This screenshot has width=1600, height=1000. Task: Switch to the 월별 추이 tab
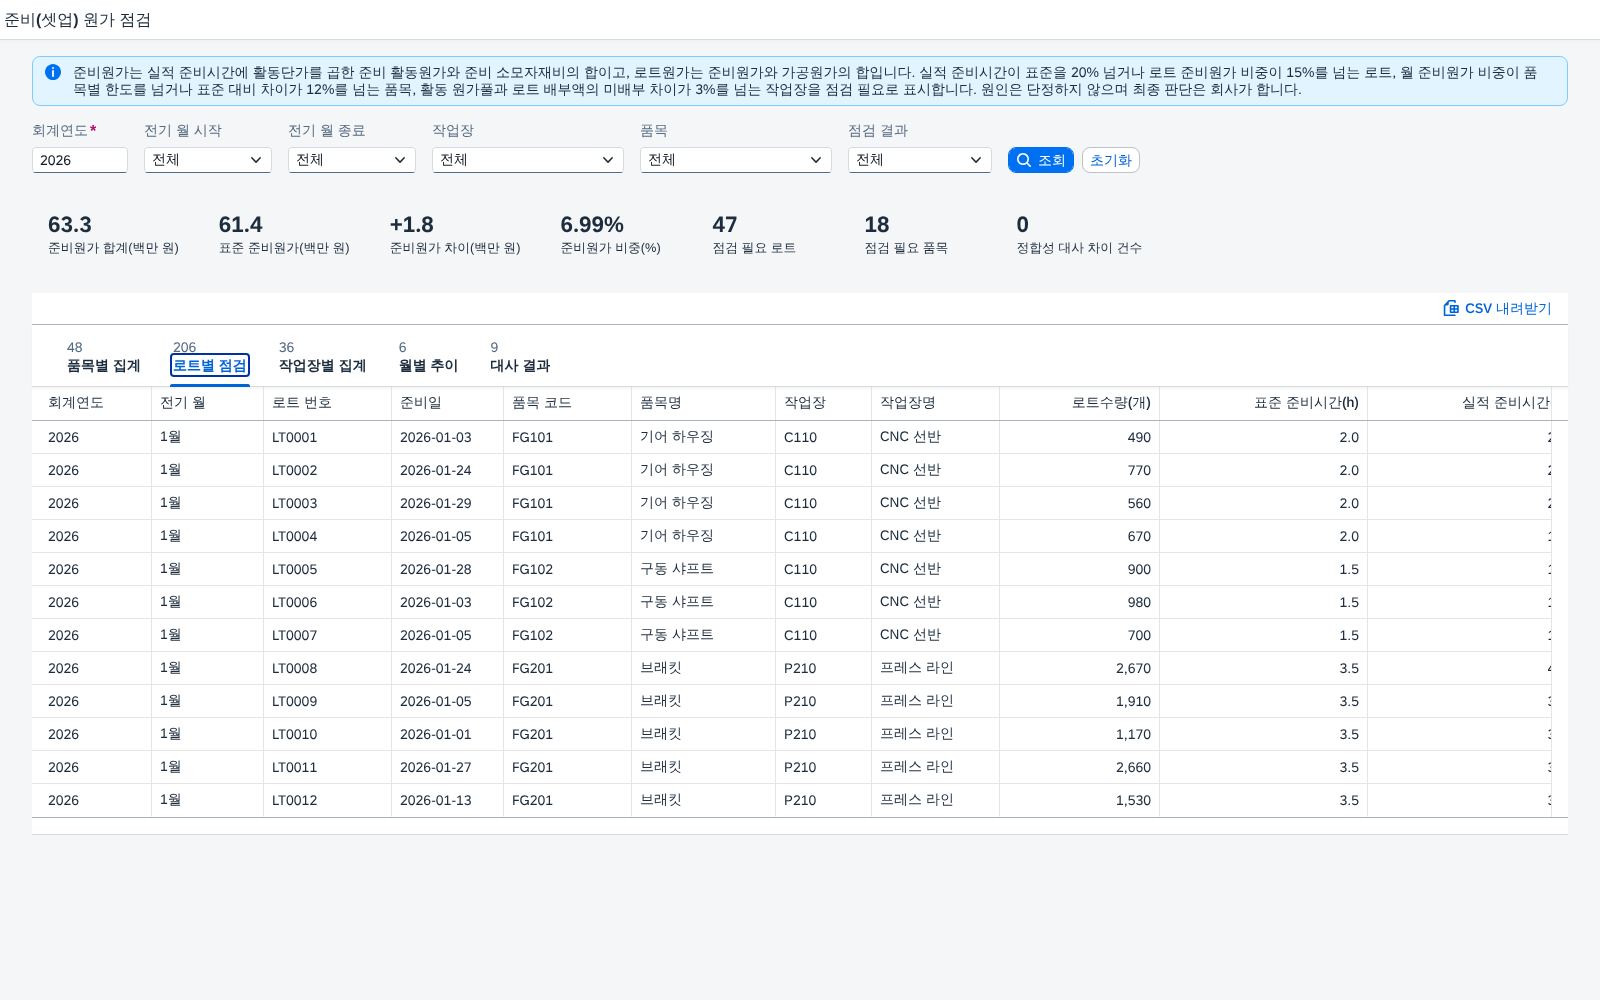click(x=428, y=366)
